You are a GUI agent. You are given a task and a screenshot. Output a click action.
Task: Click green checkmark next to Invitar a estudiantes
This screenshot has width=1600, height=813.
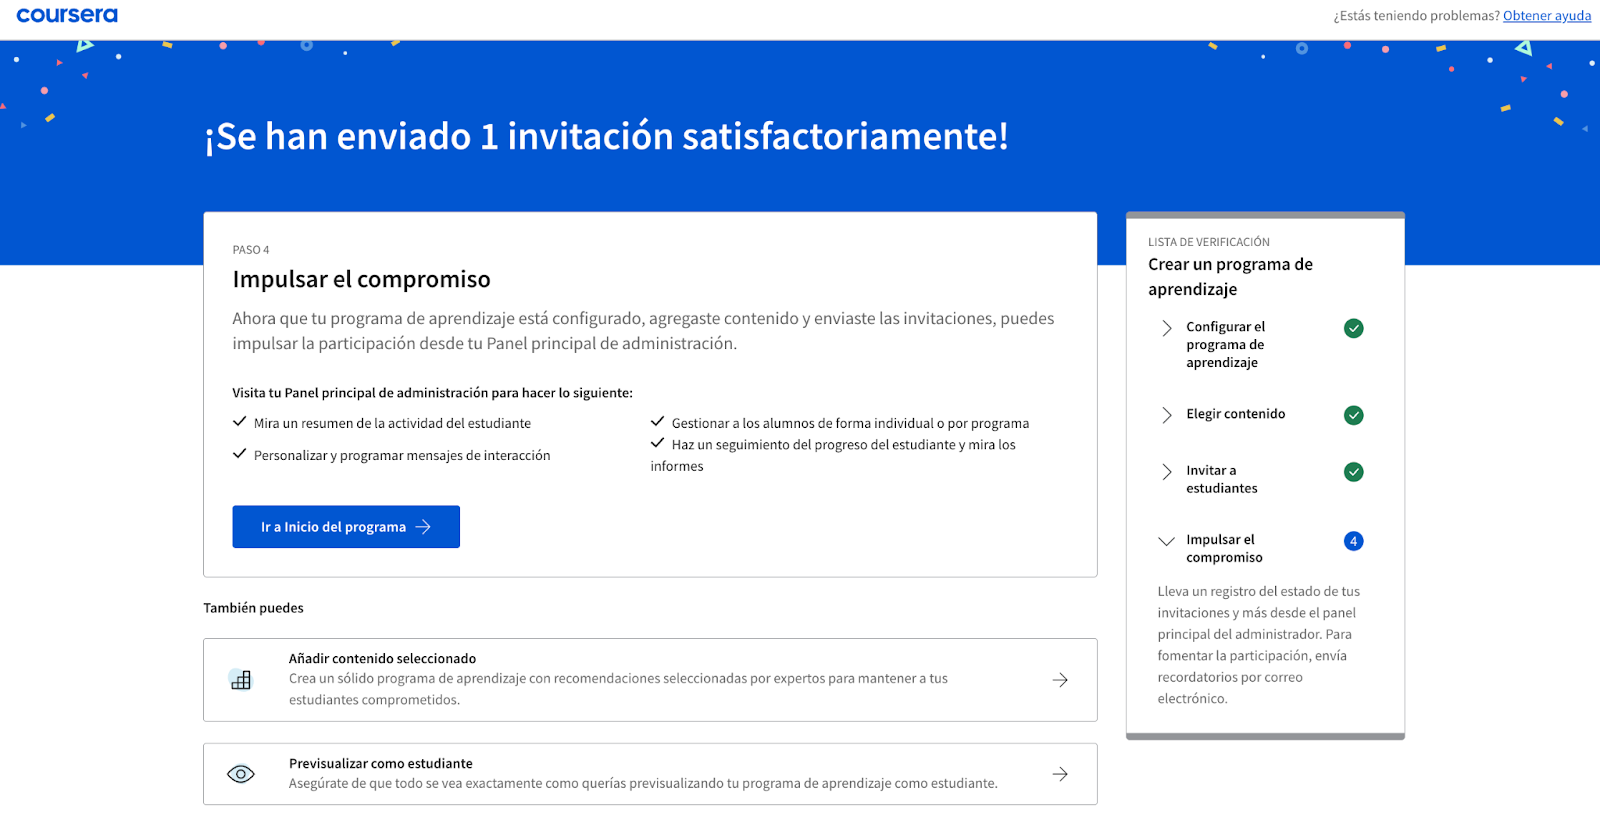point(1353,472)
